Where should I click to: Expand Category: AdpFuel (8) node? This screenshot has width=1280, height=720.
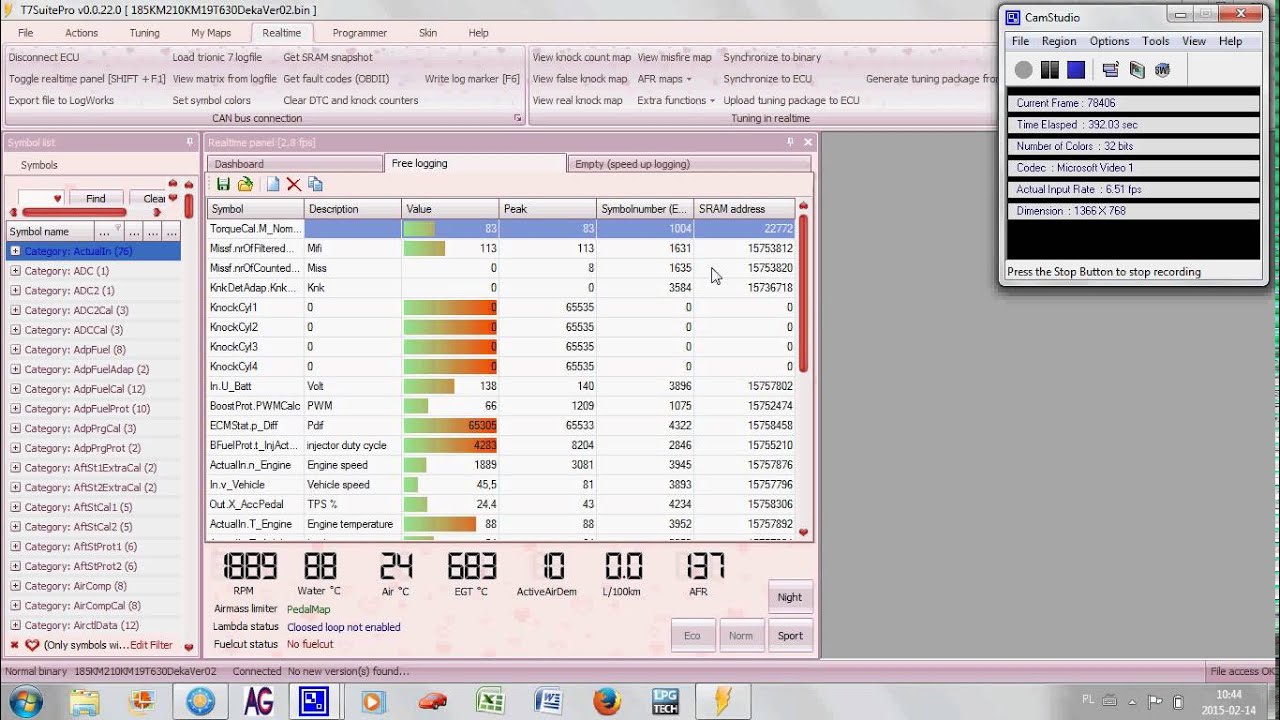(x=15, y=350)
